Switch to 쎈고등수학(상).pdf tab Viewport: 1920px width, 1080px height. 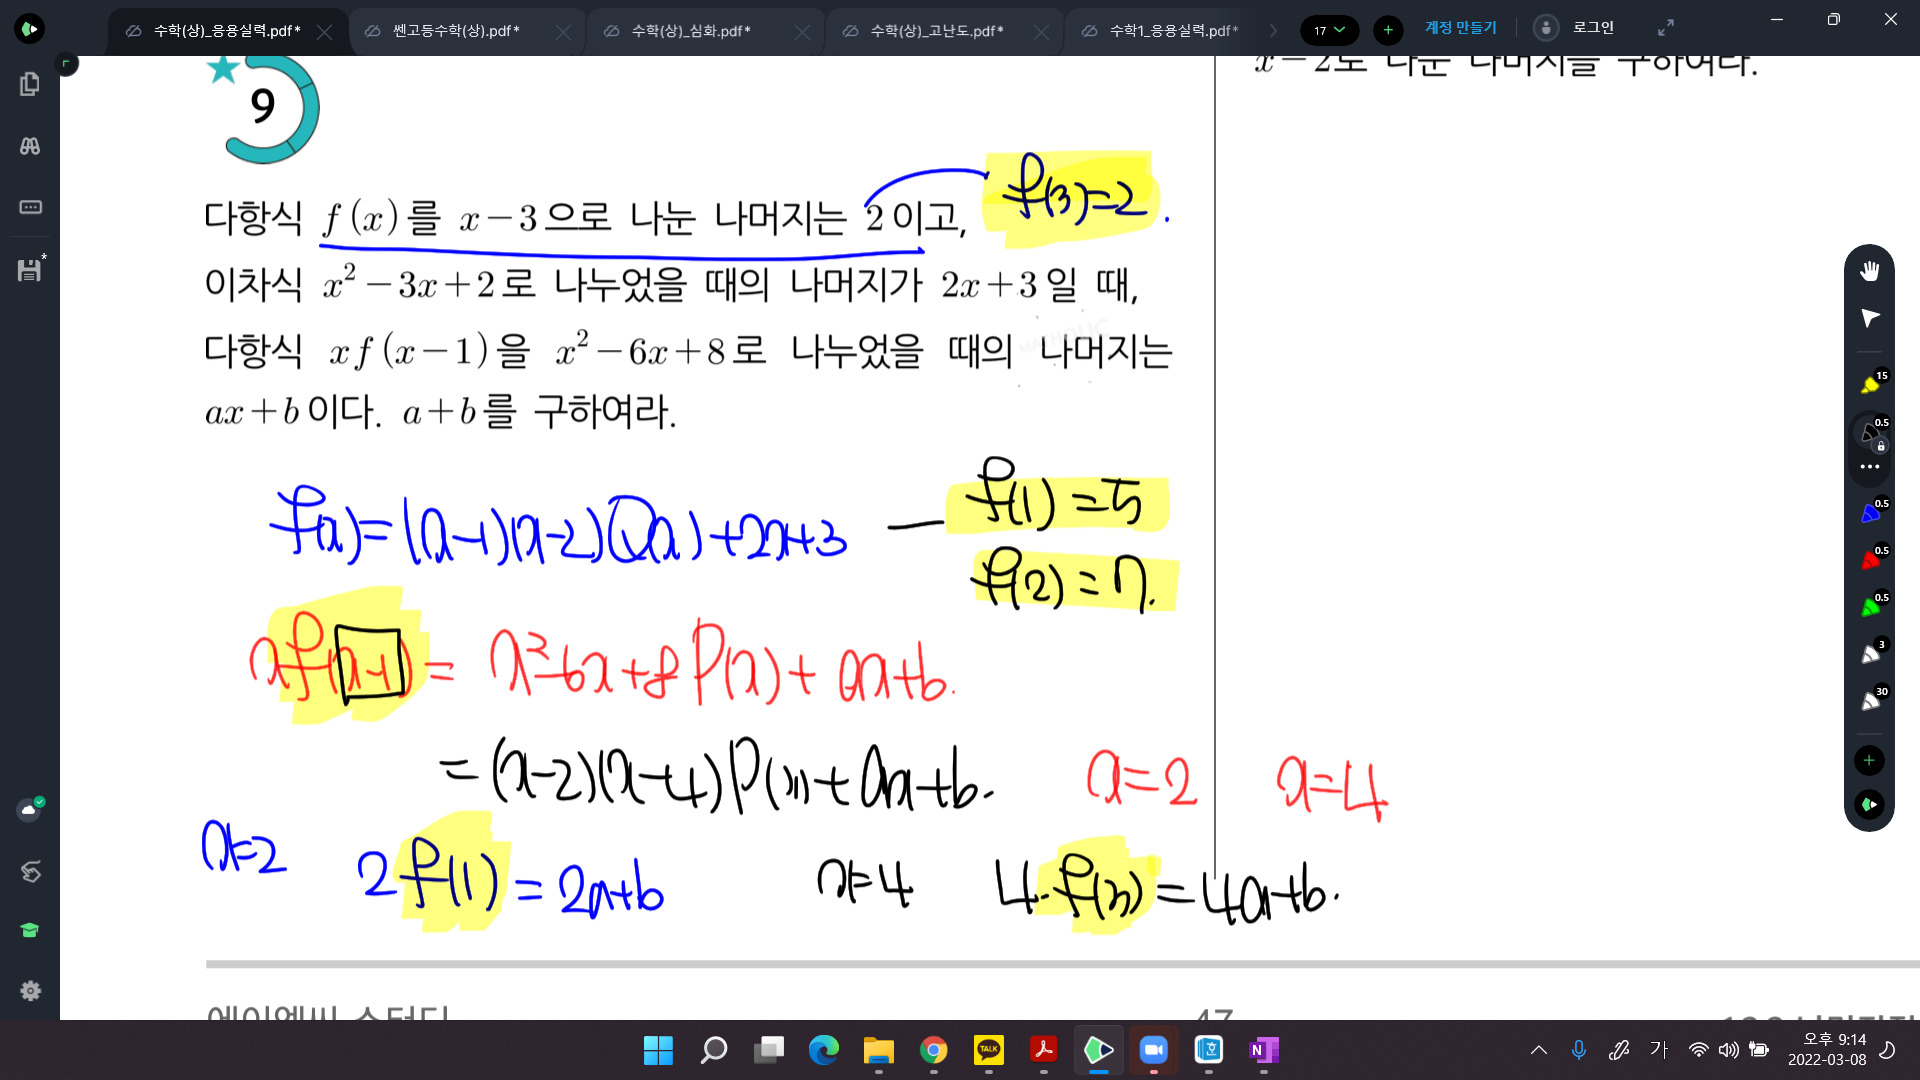click(x=456, y=31)
